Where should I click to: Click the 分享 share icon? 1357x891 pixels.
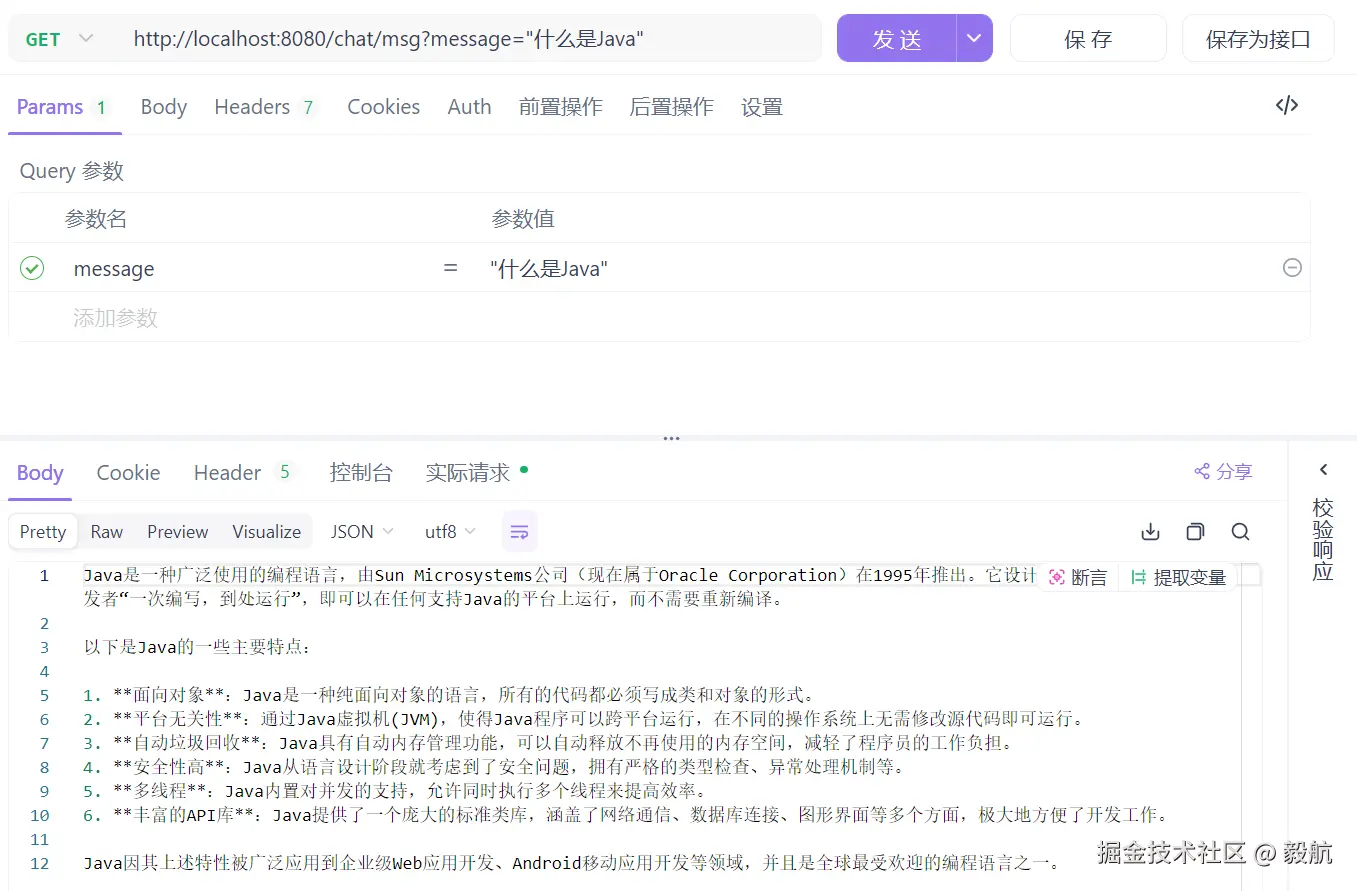click(1222, 471)
